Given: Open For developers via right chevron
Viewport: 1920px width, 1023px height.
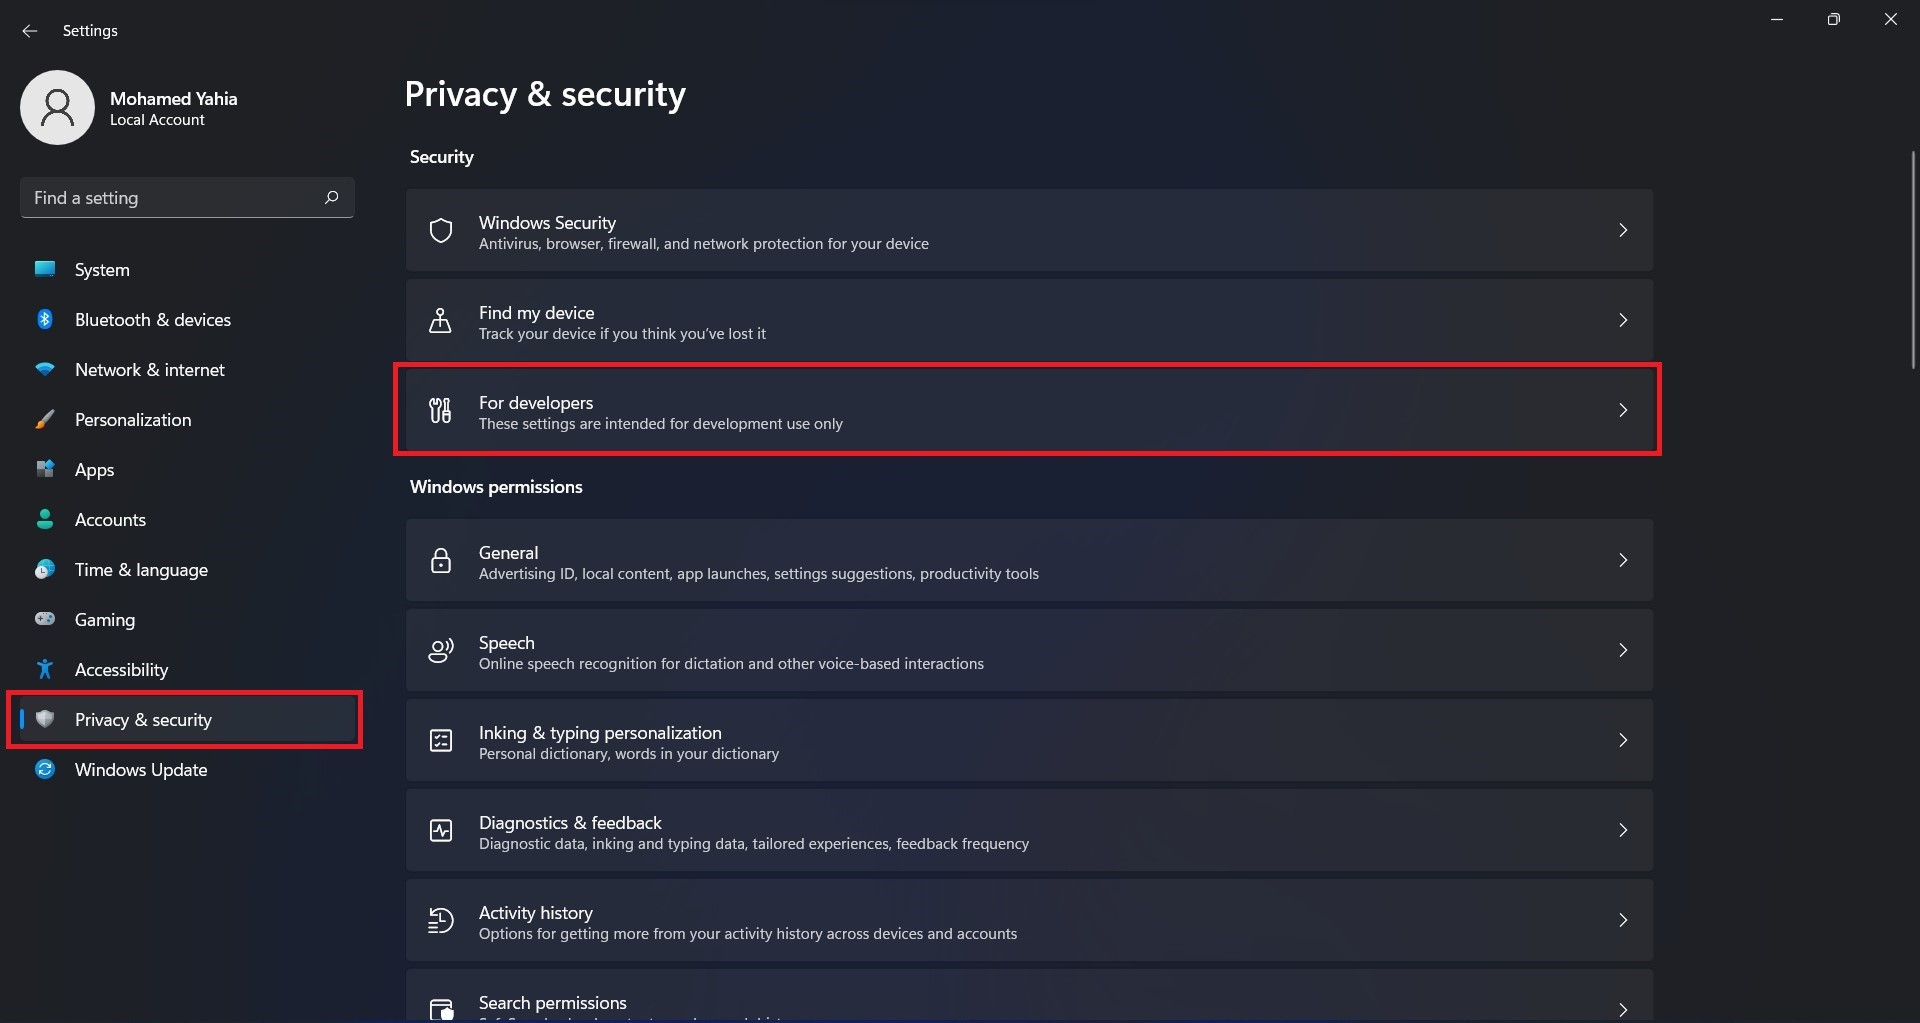Looking at the screenshot, I should (1622, 410).
